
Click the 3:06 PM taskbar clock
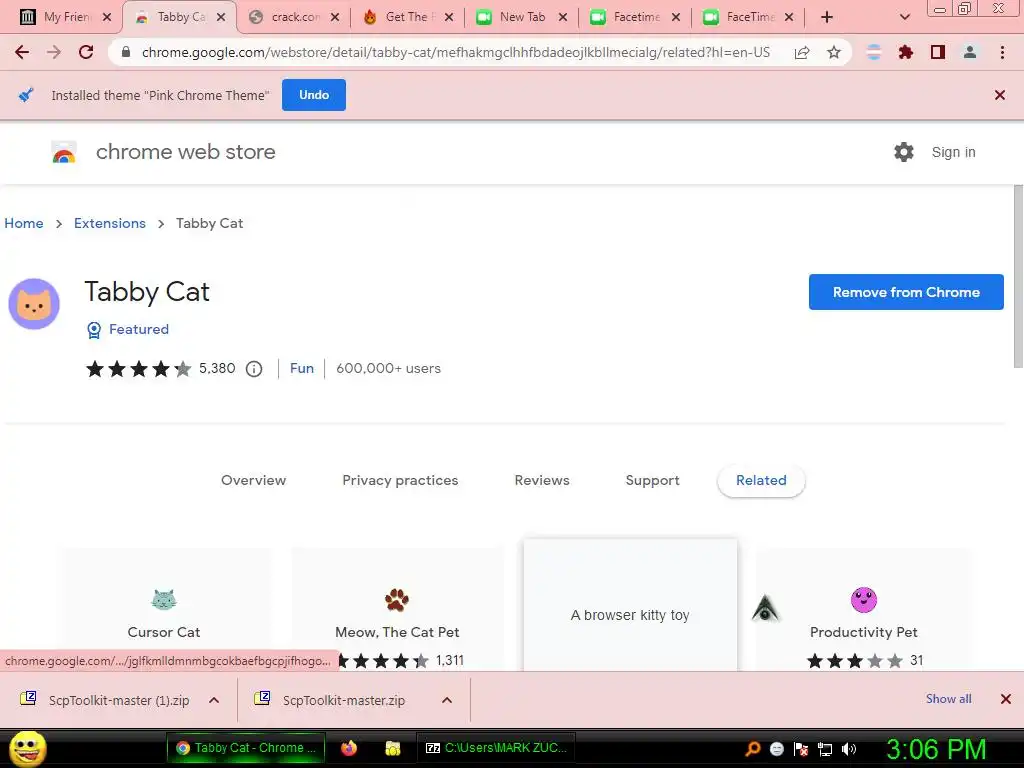coord(936,749)
